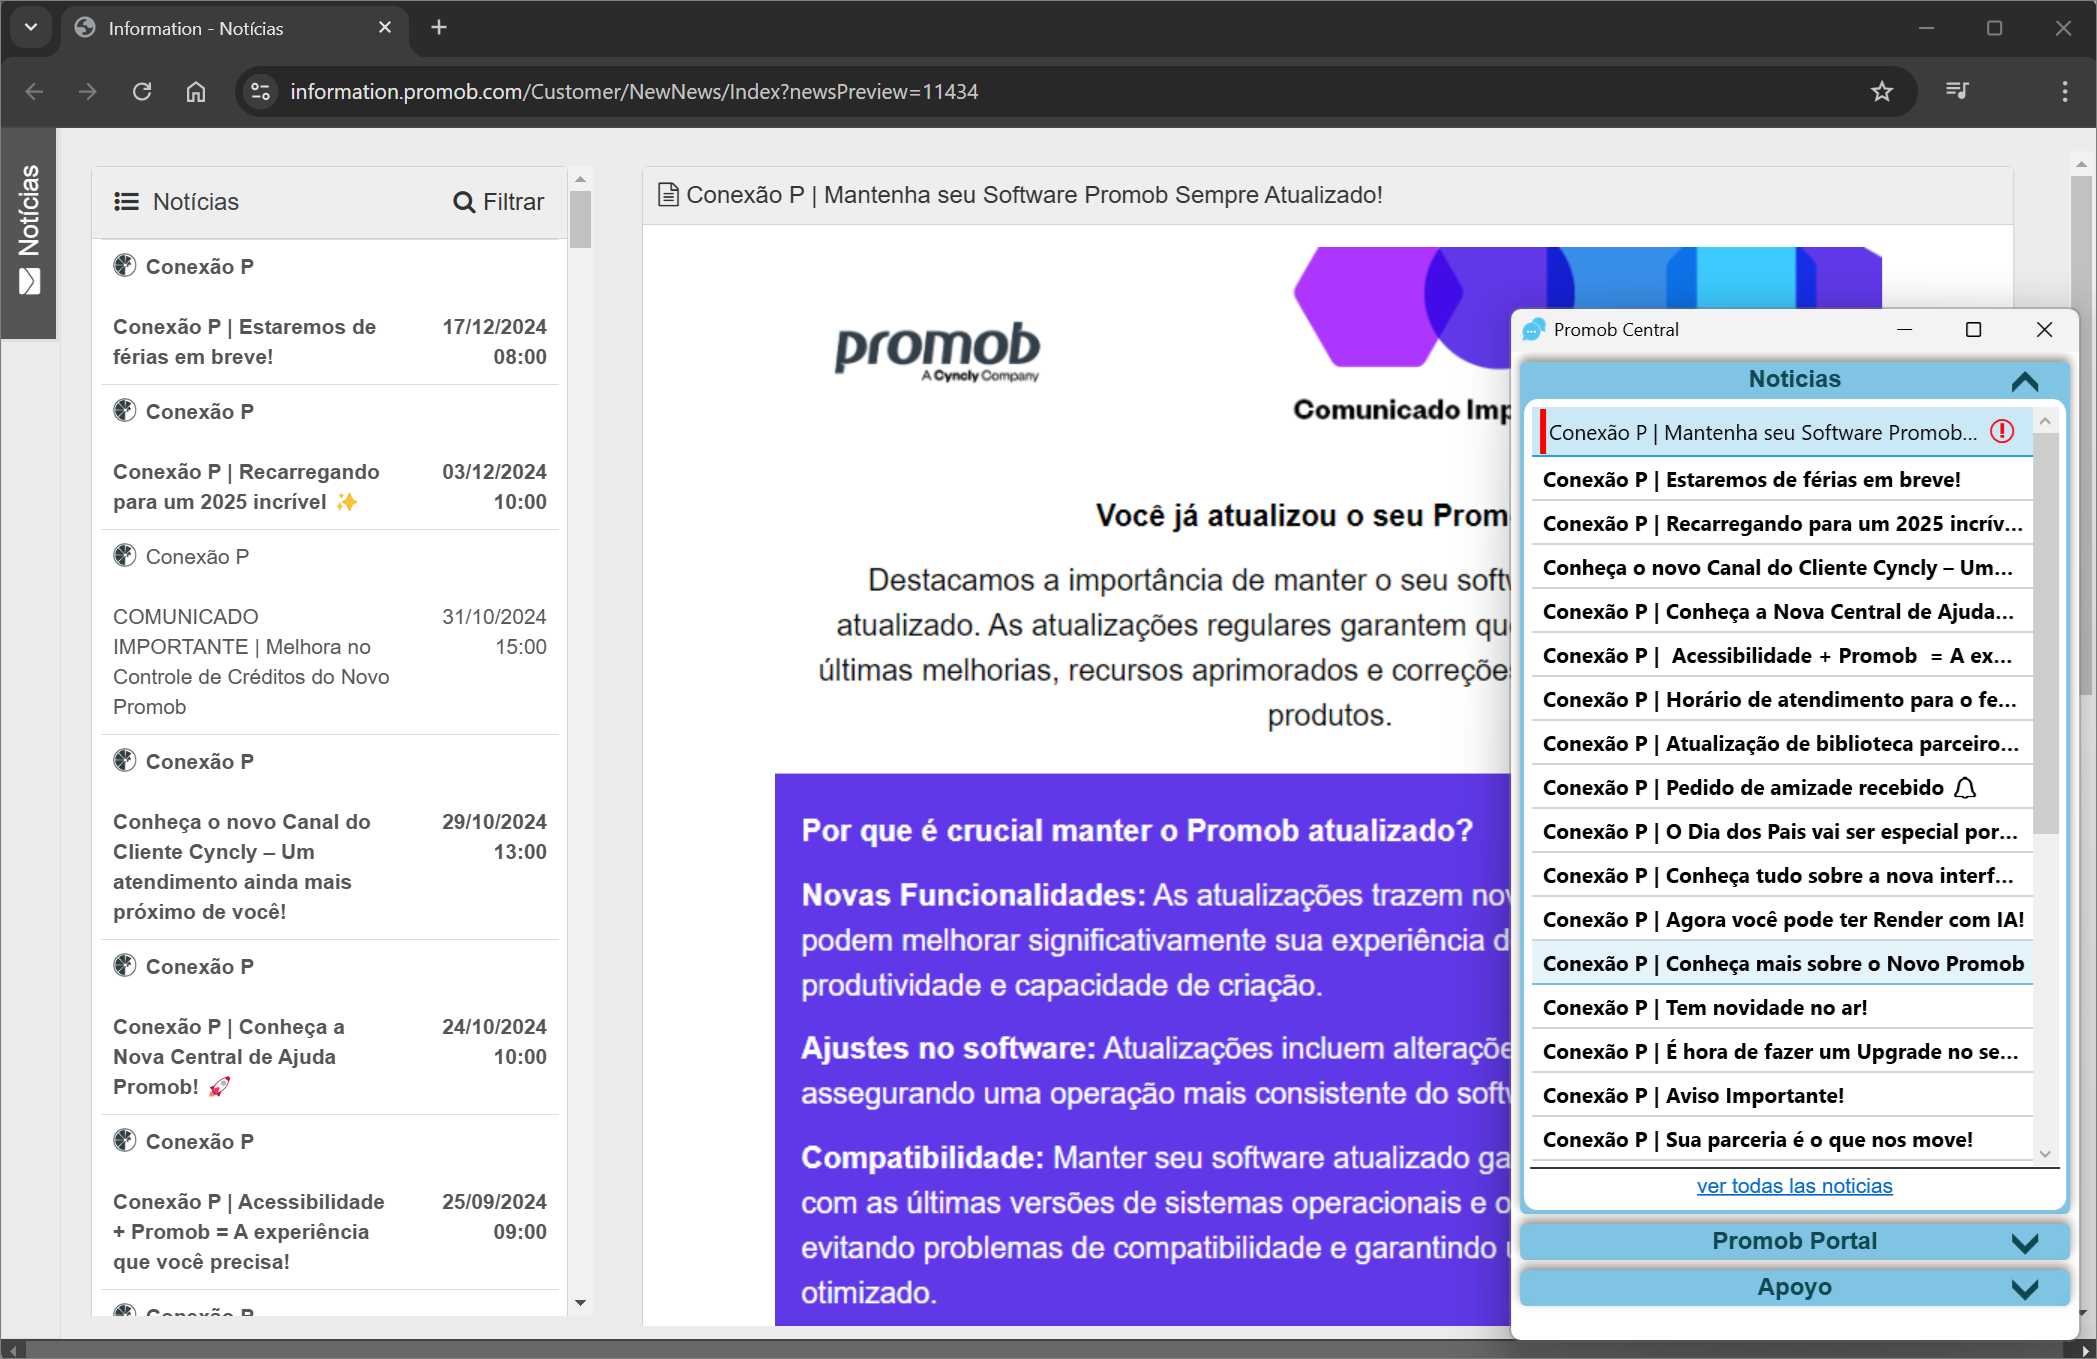Image resolution: width=2097 pixels, height=1359 pixels.
Task: Open site information icon in address bar
Action: point(260,92)
